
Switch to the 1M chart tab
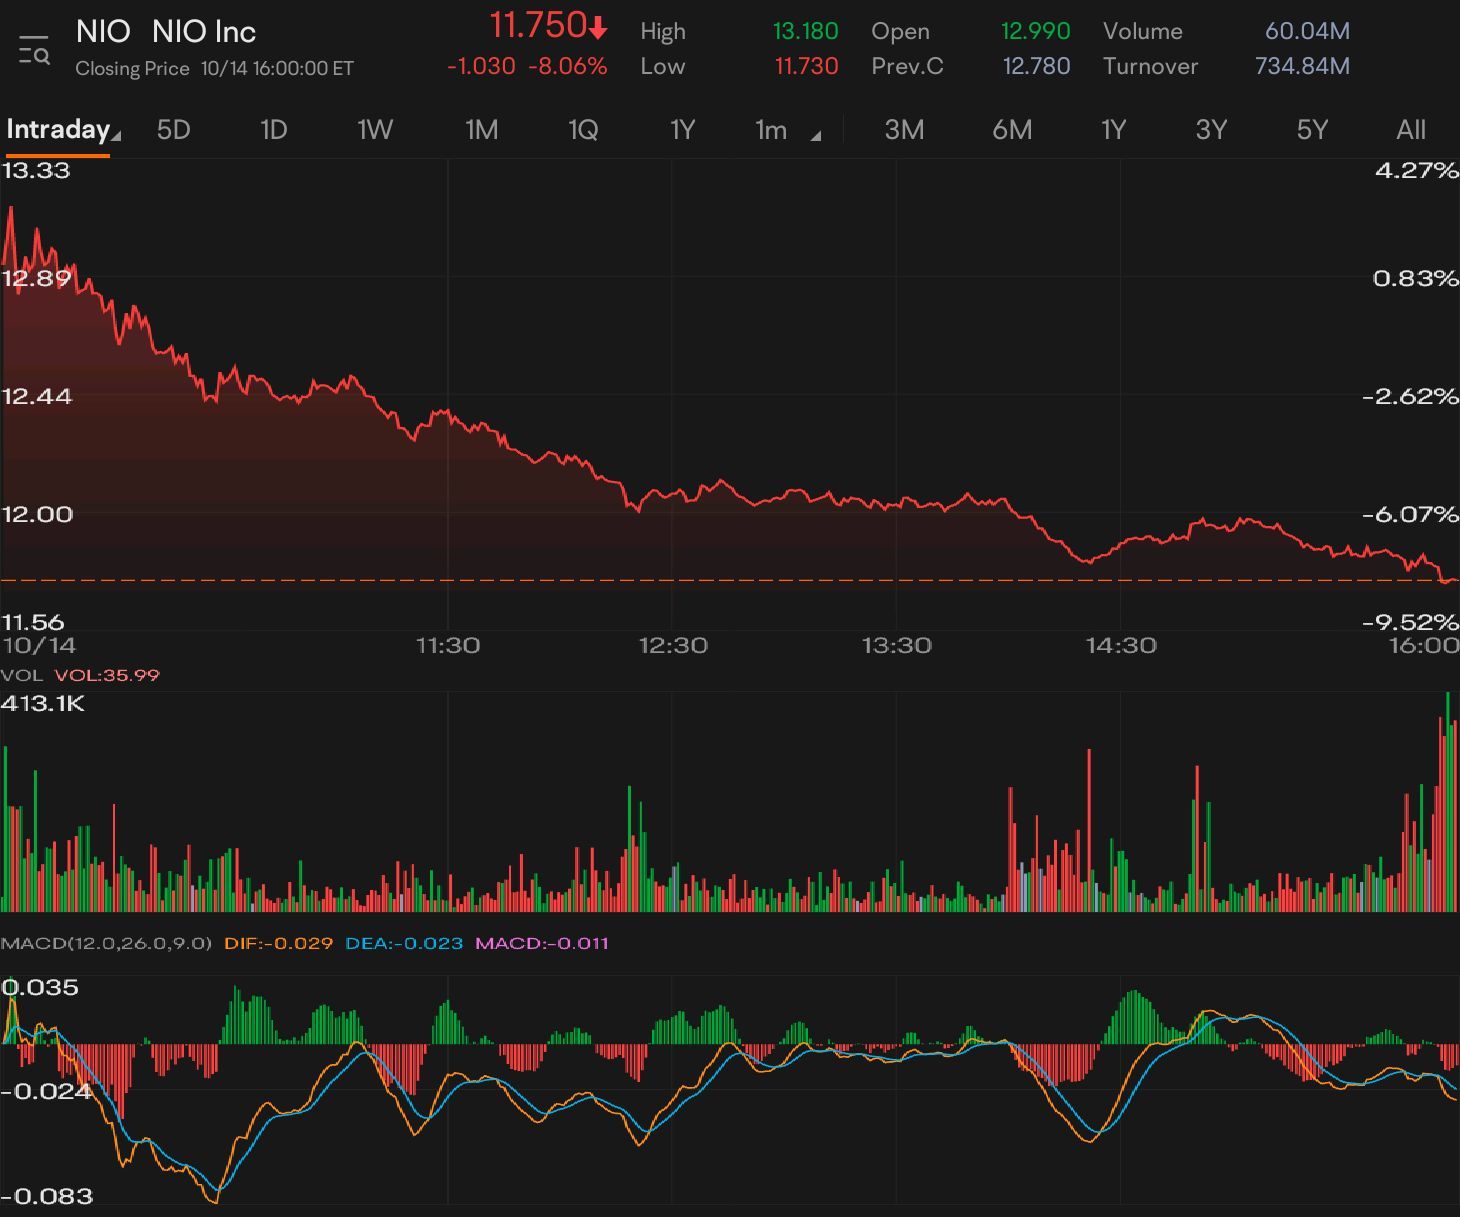(x=481, y=130)
